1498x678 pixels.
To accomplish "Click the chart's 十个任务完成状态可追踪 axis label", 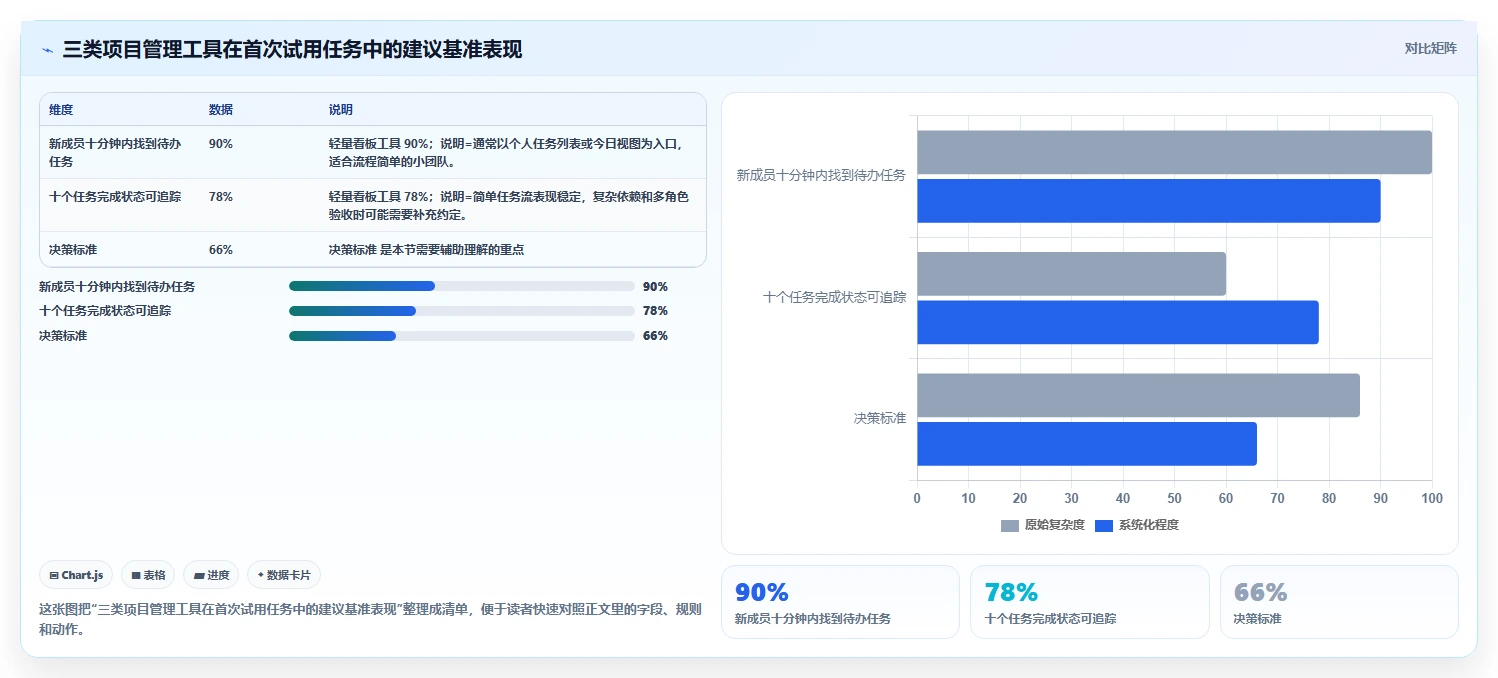I will [834, 297].
